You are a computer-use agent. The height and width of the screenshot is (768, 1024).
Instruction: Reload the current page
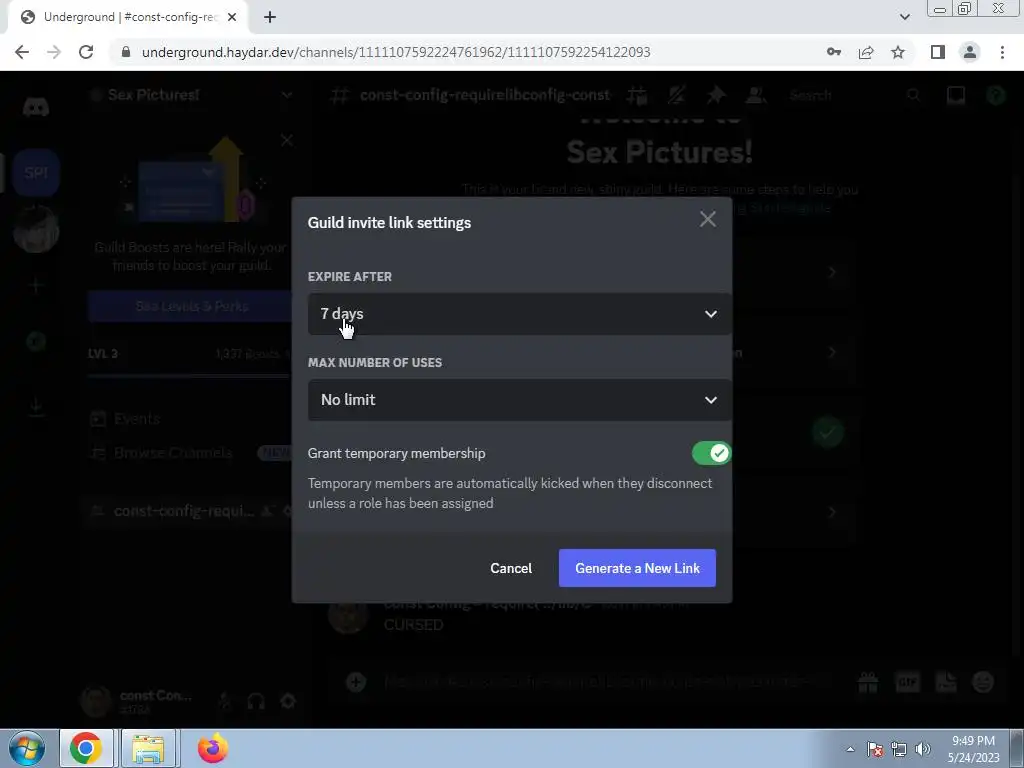(x=86, y=52)
